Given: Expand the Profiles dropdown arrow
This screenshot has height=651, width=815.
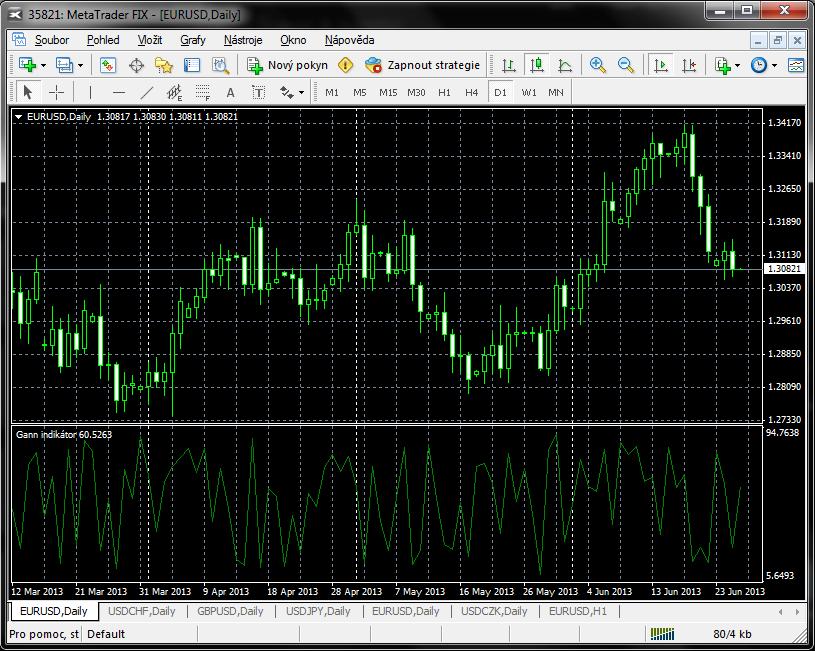Looking at the screenshot, I should pos(81,66).
